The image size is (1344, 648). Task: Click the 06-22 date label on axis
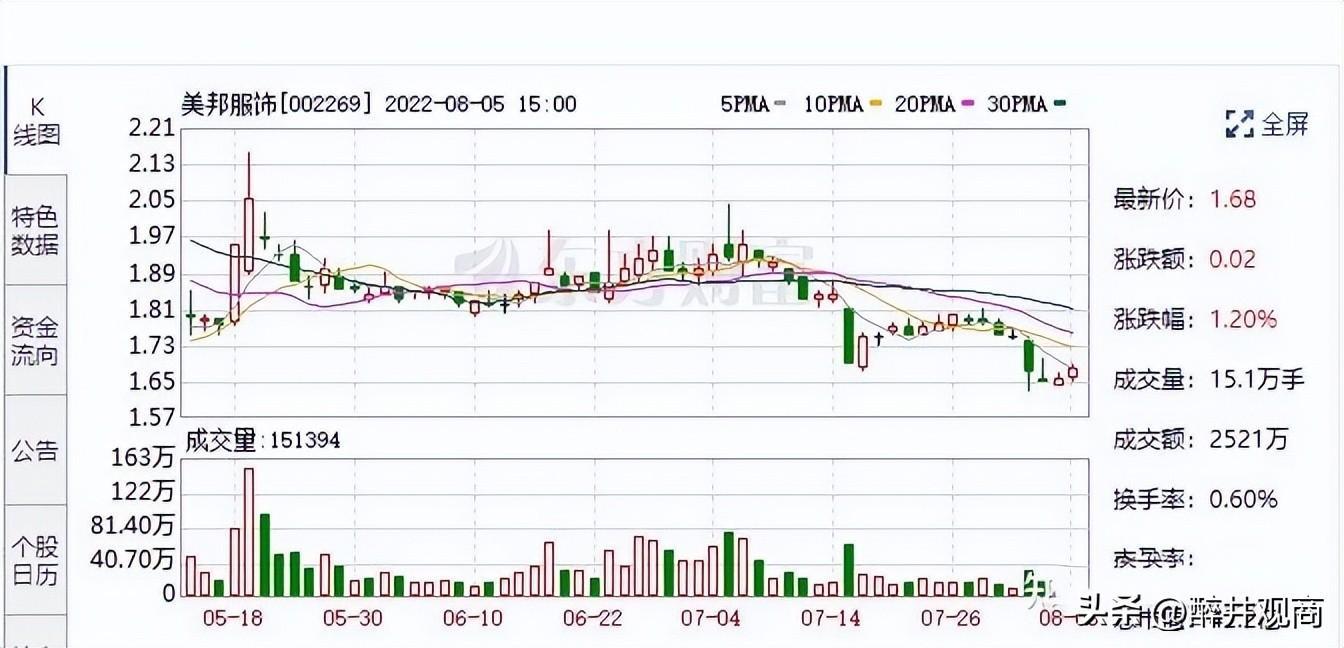click(592, 618)
